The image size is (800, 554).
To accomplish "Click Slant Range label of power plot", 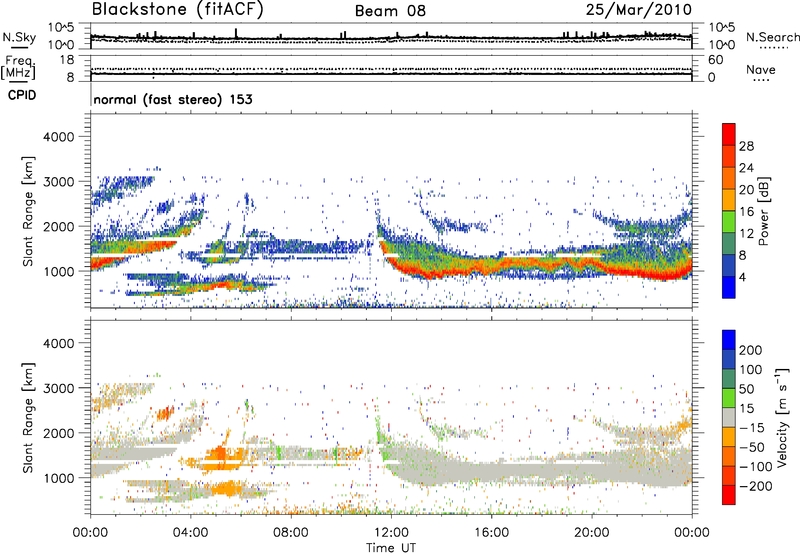I will click(x=28, y=211).
